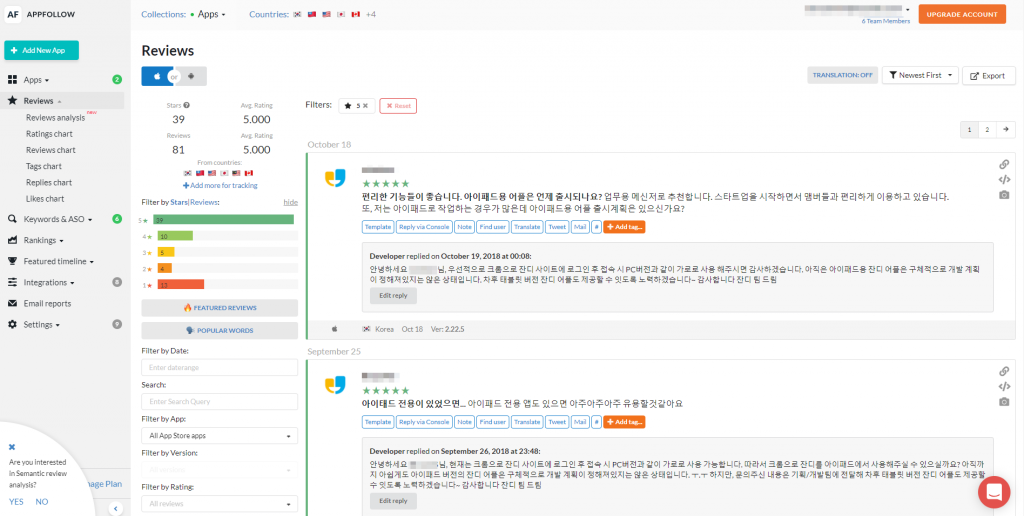Open the All App Store apps dropdown

219,436
